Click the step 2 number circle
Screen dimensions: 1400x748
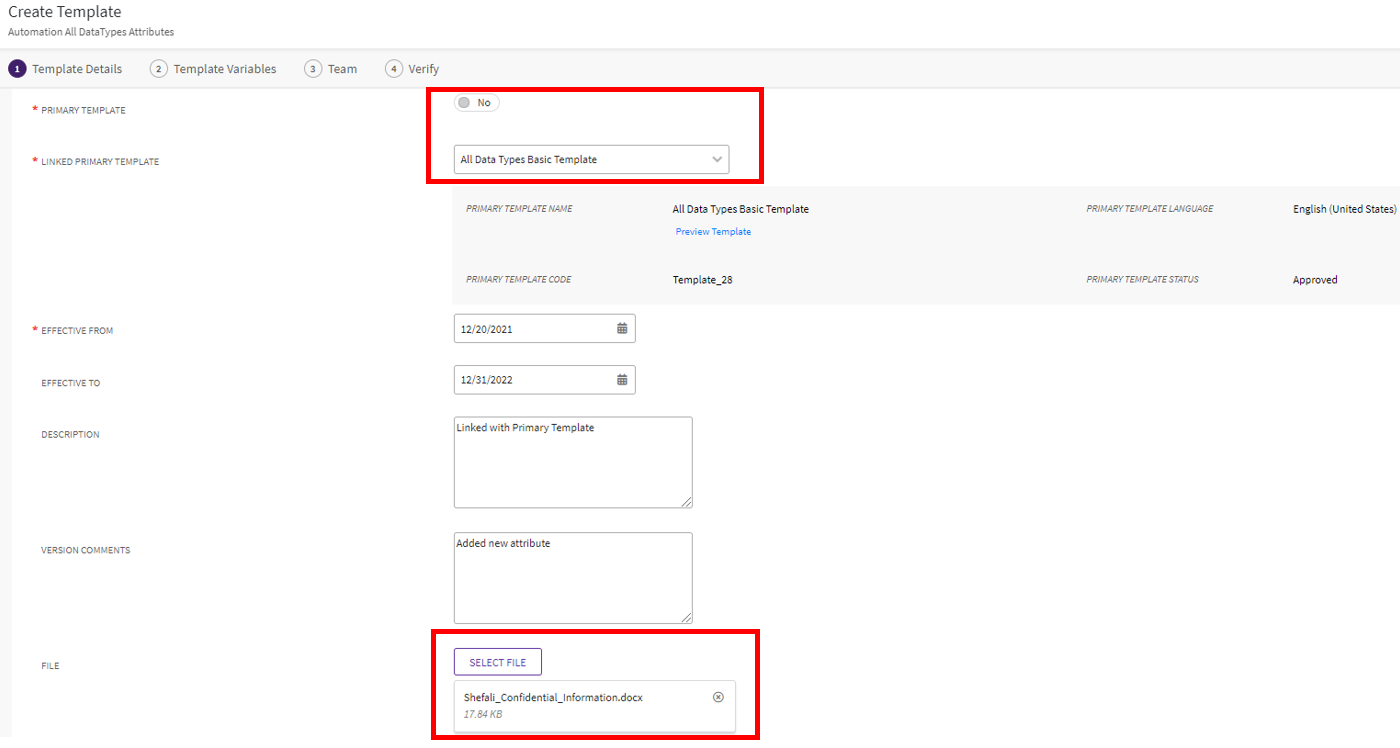[x=158, y=69]
